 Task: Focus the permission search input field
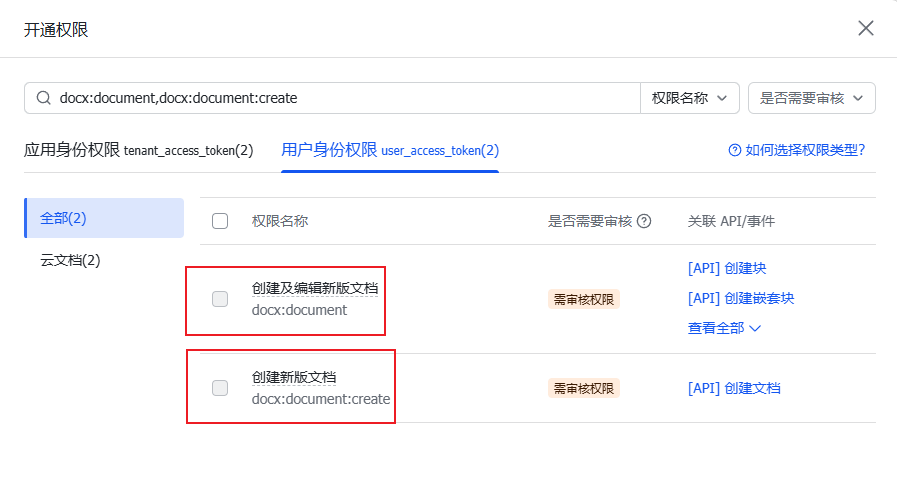[332, 98]
